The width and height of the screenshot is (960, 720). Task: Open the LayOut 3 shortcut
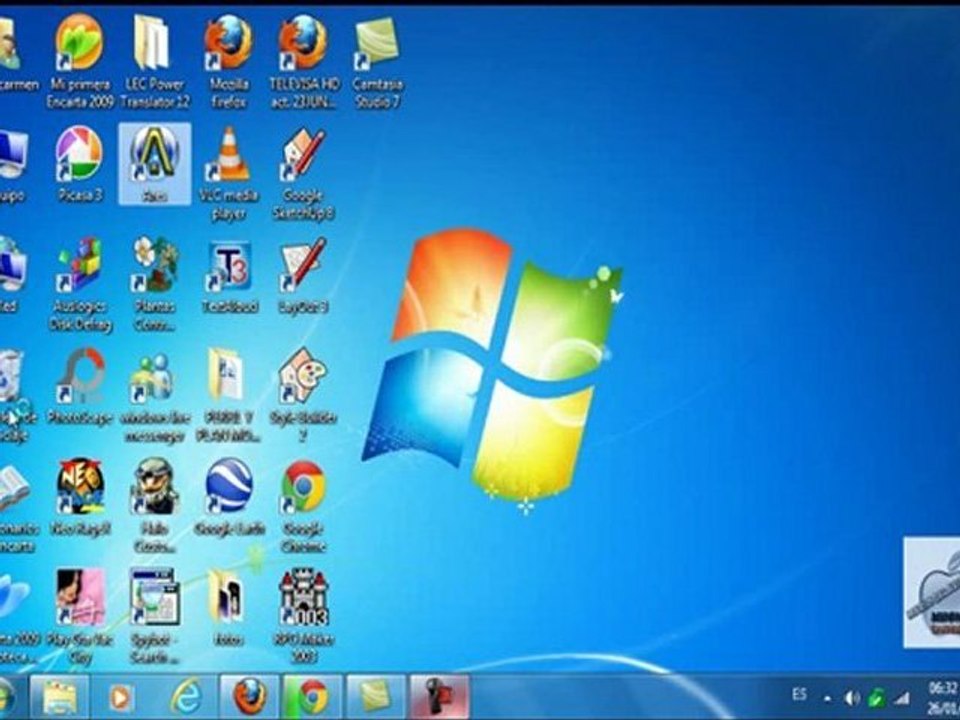coord(304,276)
